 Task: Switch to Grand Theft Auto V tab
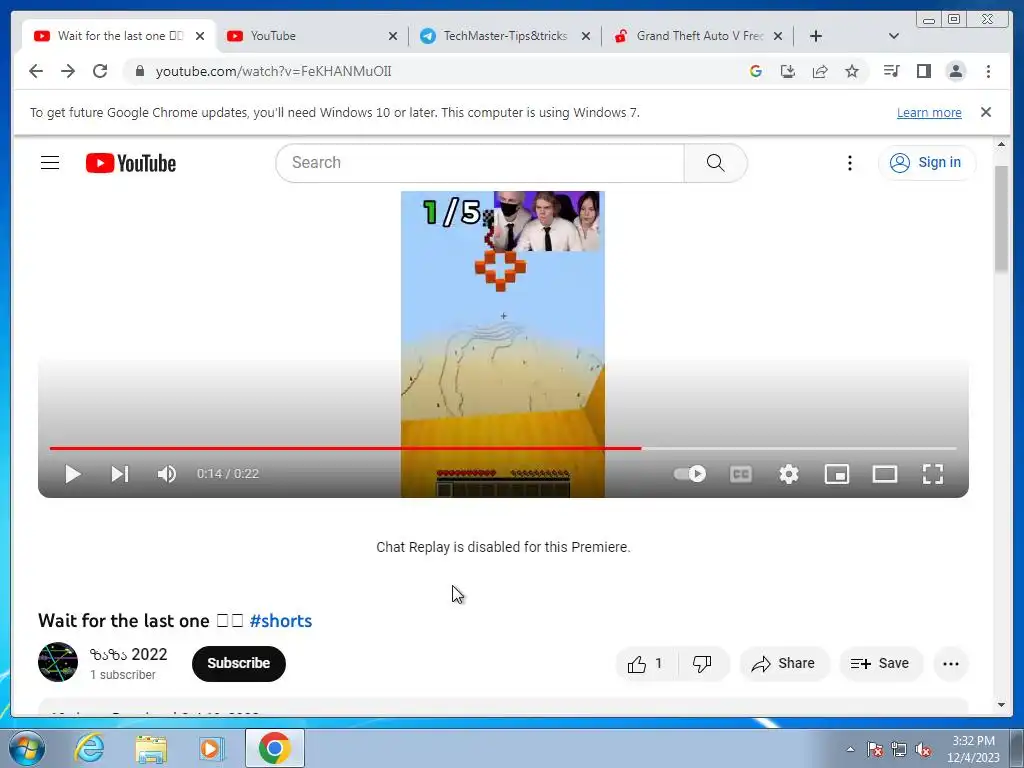pyautogui.click(x=699, y=36)
